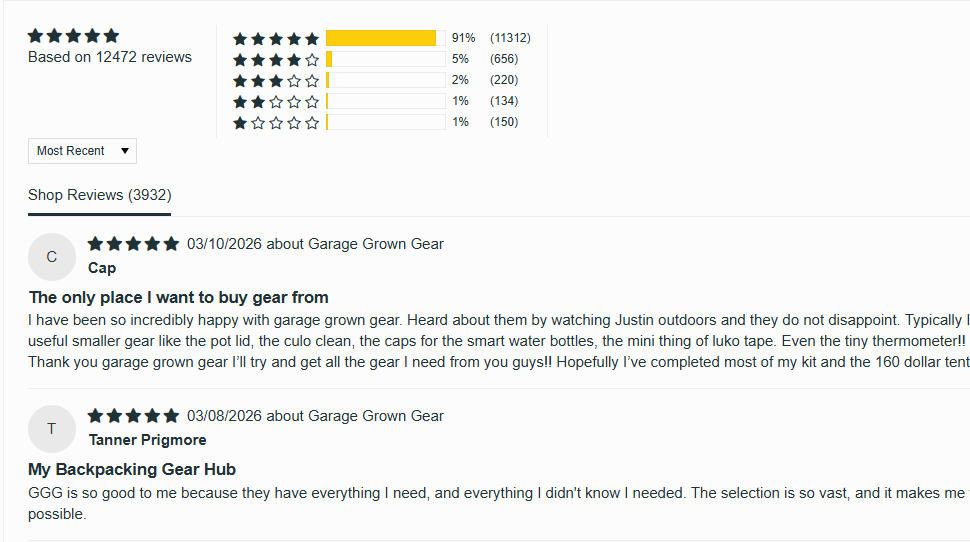Open the Most Recent sort dropdown
Image resolution: width=970 pixels, height=542 pixels.
71,151
